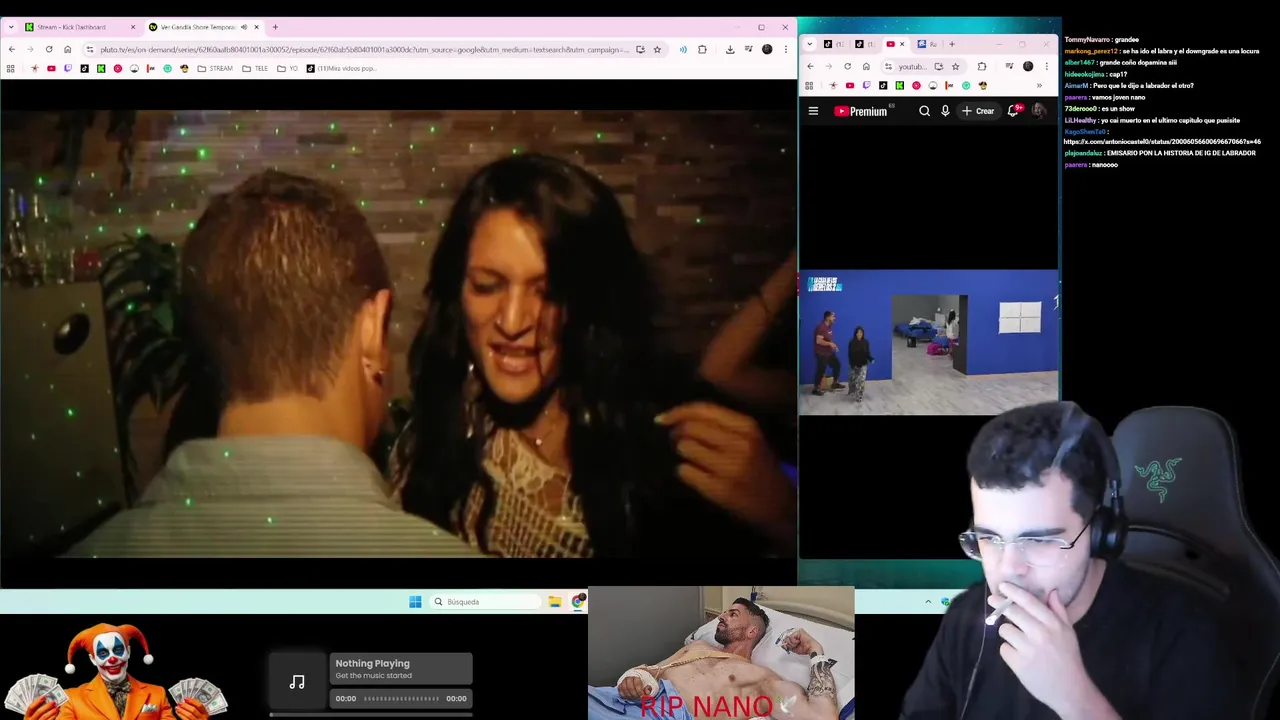
Task: Expand tab search dropdown in right browser
Action: [x=810, y=44]
